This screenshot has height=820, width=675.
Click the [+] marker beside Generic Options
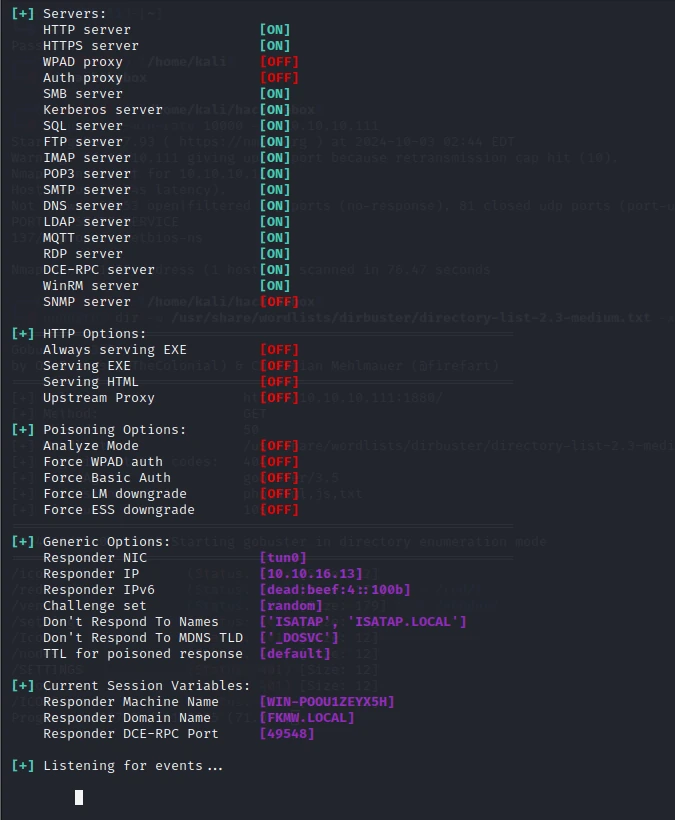click(x=22, y=542)
